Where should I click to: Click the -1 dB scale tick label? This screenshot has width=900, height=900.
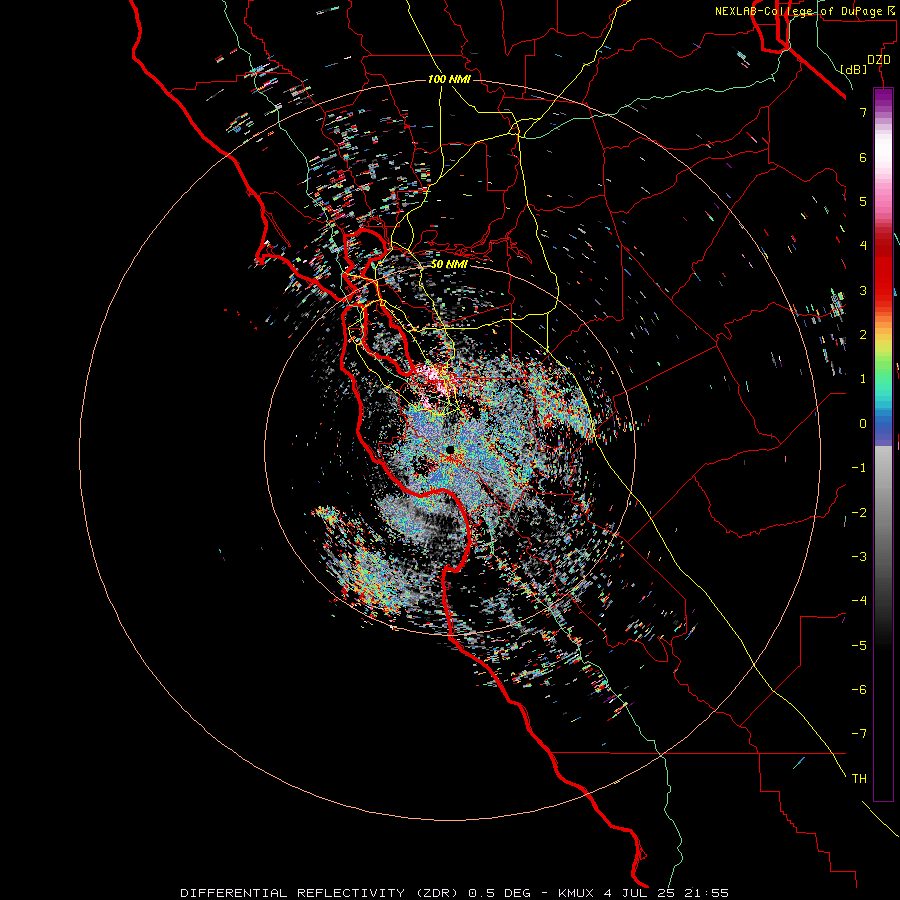click(x=859, y=468)
